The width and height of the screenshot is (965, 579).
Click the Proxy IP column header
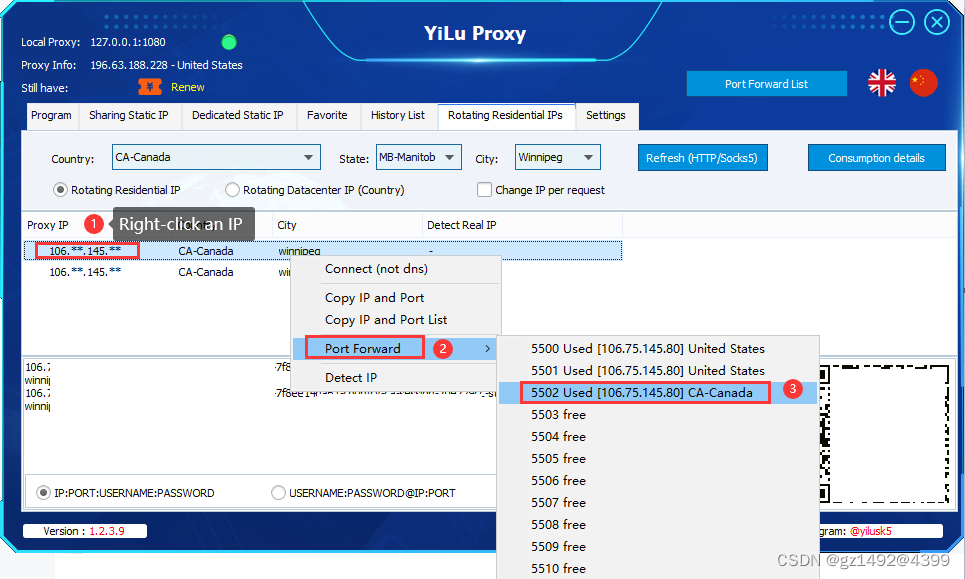click(47, 225)
